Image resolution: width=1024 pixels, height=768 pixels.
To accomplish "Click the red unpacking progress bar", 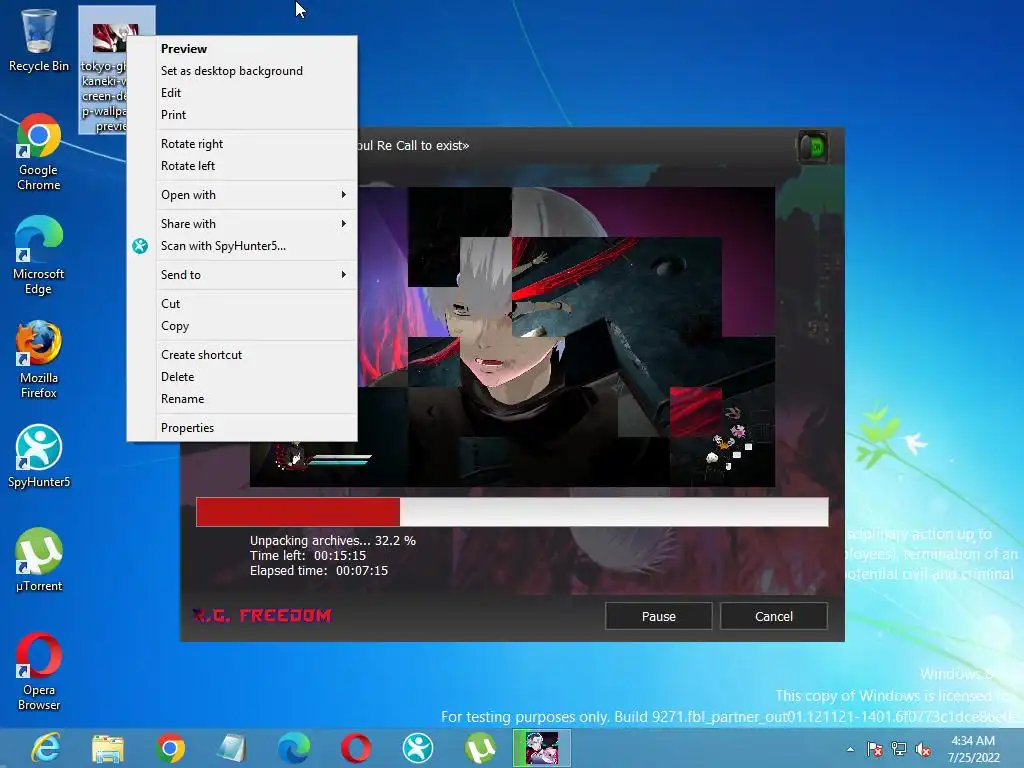I will pyautogui.click(x=512, y=511).
